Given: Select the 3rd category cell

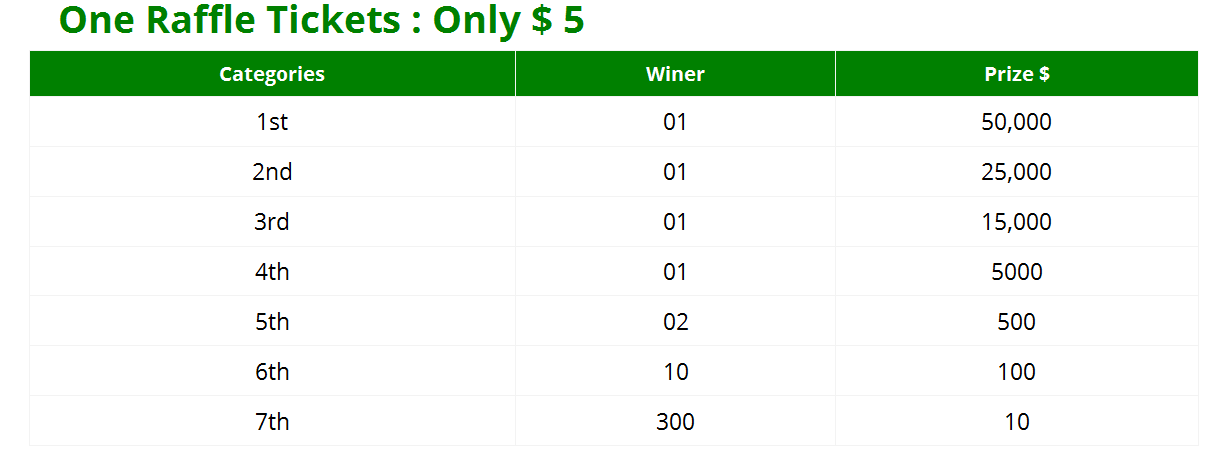Looking at the screenshot, I should [272, 222].
